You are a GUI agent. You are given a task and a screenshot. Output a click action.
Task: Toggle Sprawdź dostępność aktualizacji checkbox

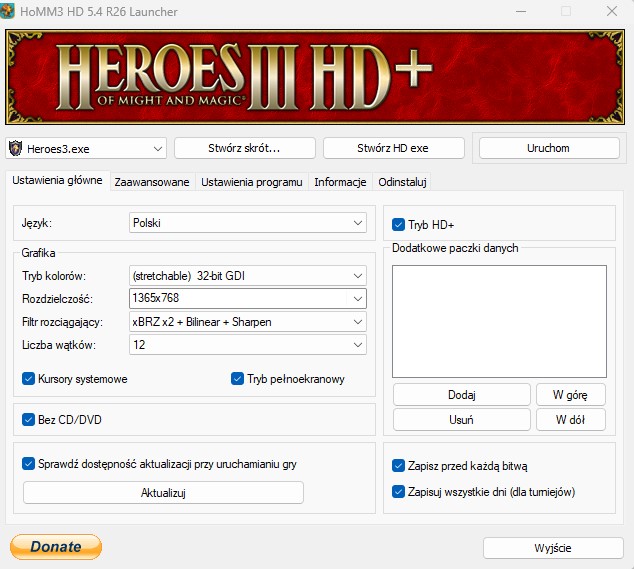tap(28, 464)
